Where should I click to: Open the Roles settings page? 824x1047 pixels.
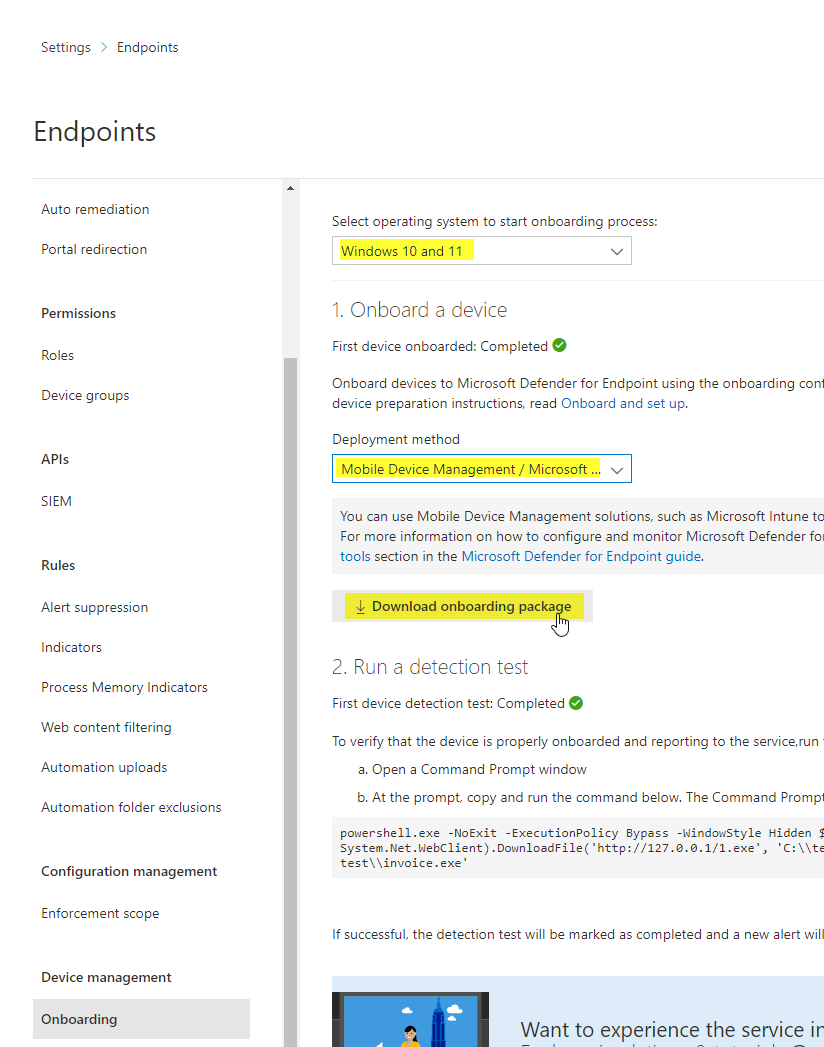pyautogui.click(x=57, y=355)
